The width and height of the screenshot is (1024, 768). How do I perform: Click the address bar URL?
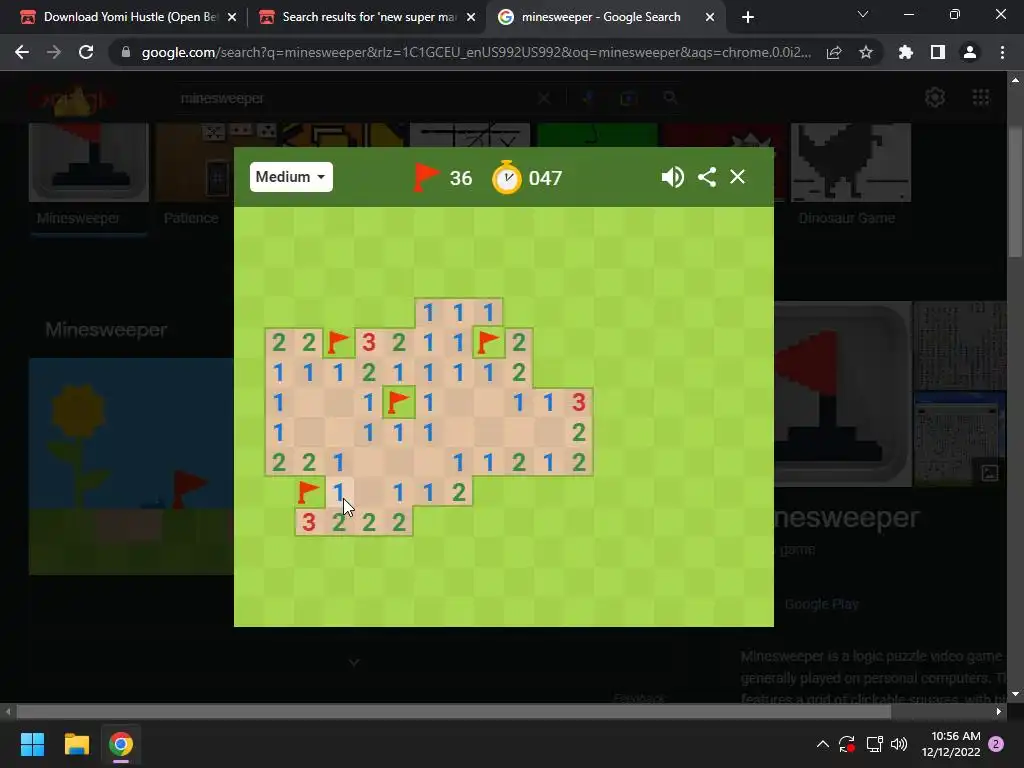click(x=476, y=52)
